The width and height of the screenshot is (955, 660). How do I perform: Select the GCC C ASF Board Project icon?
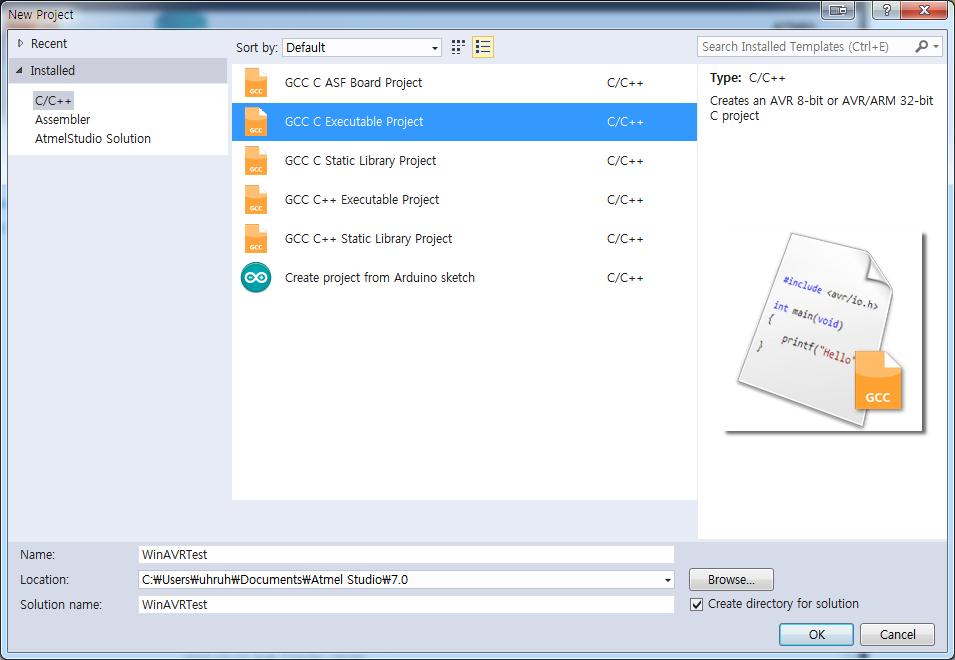tap(257, 82)
